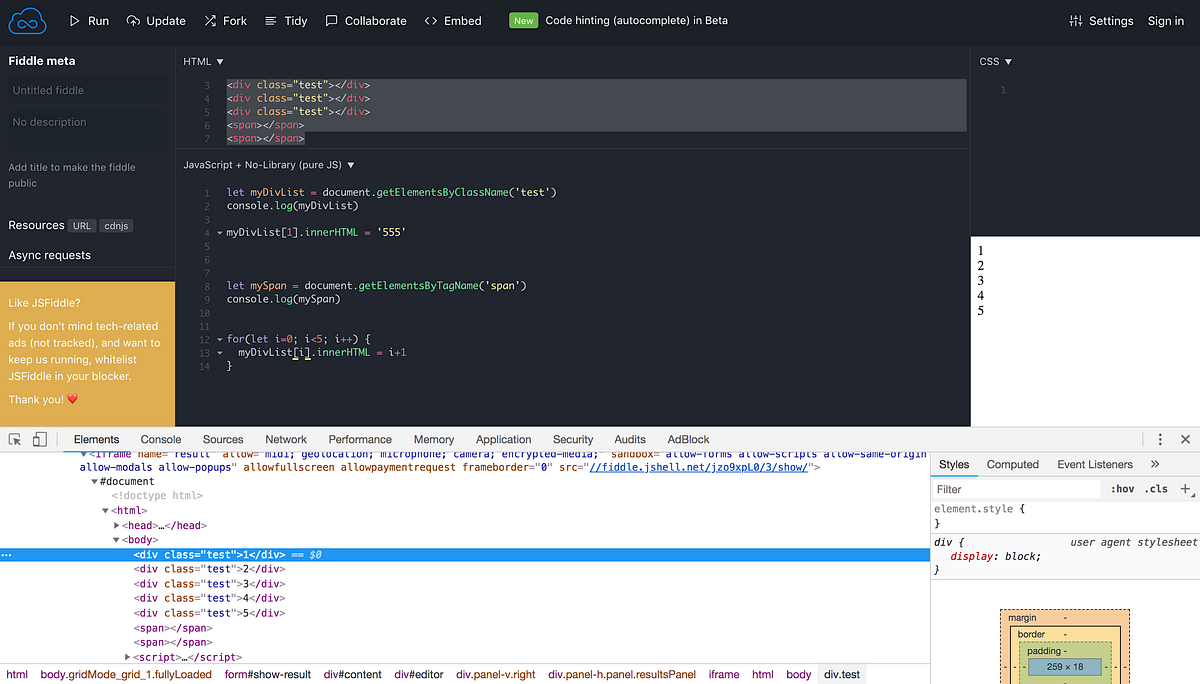This screenshot has height=684, width=1200.
Task: Open the Computed styles tab
Action: point(1013,464)
